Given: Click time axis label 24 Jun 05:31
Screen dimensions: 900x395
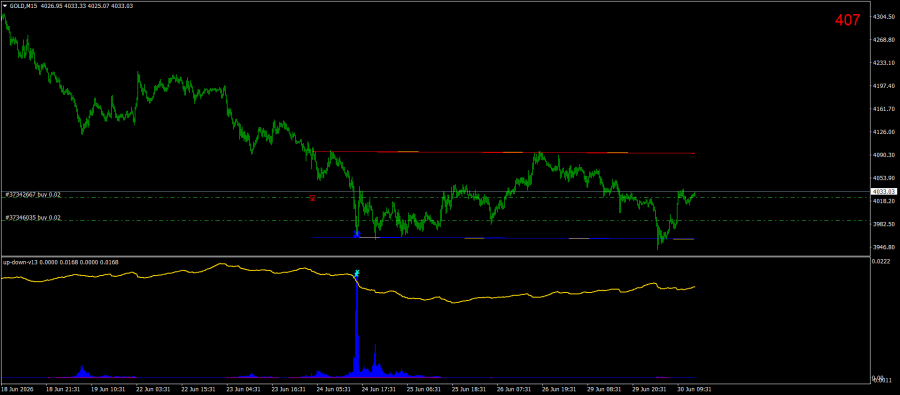Looking at the screenshot, I should (333, 389).
